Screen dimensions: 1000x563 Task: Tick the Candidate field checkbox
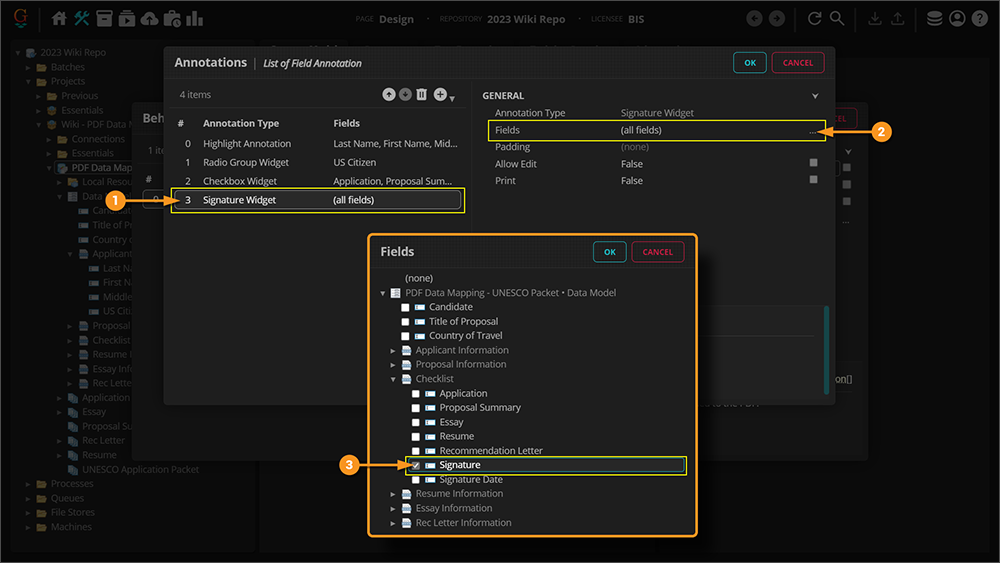click(405, 307)
